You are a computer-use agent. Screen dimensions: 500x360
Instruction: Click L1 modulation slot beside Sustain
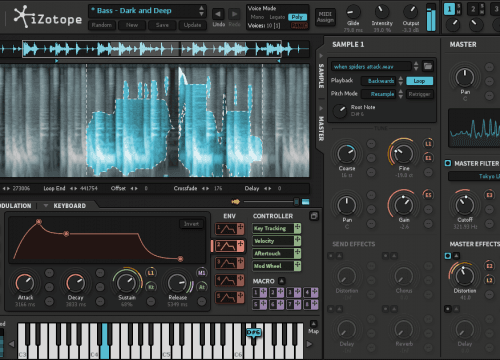tap(151, 273)
